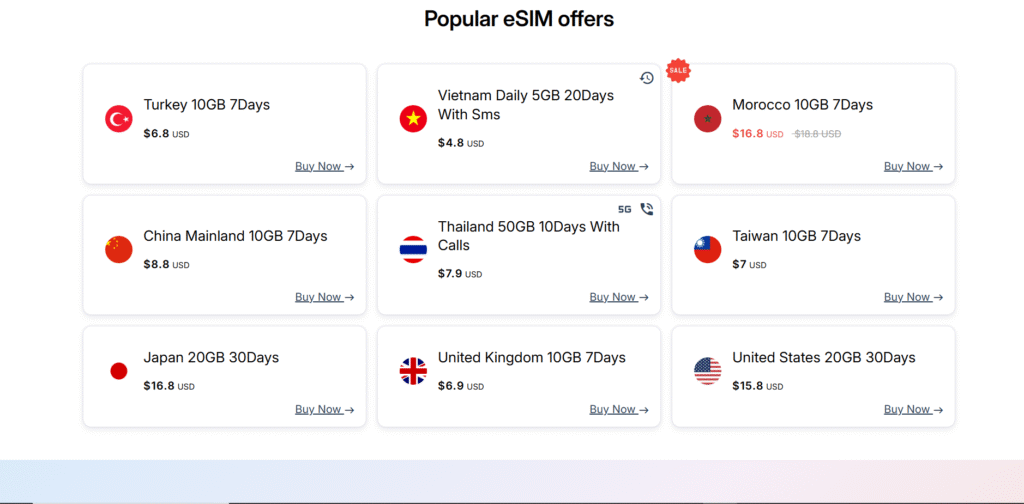Buy Now for Turkey 10GB 7Days
1024x504 pixels.
coord(325,166)
